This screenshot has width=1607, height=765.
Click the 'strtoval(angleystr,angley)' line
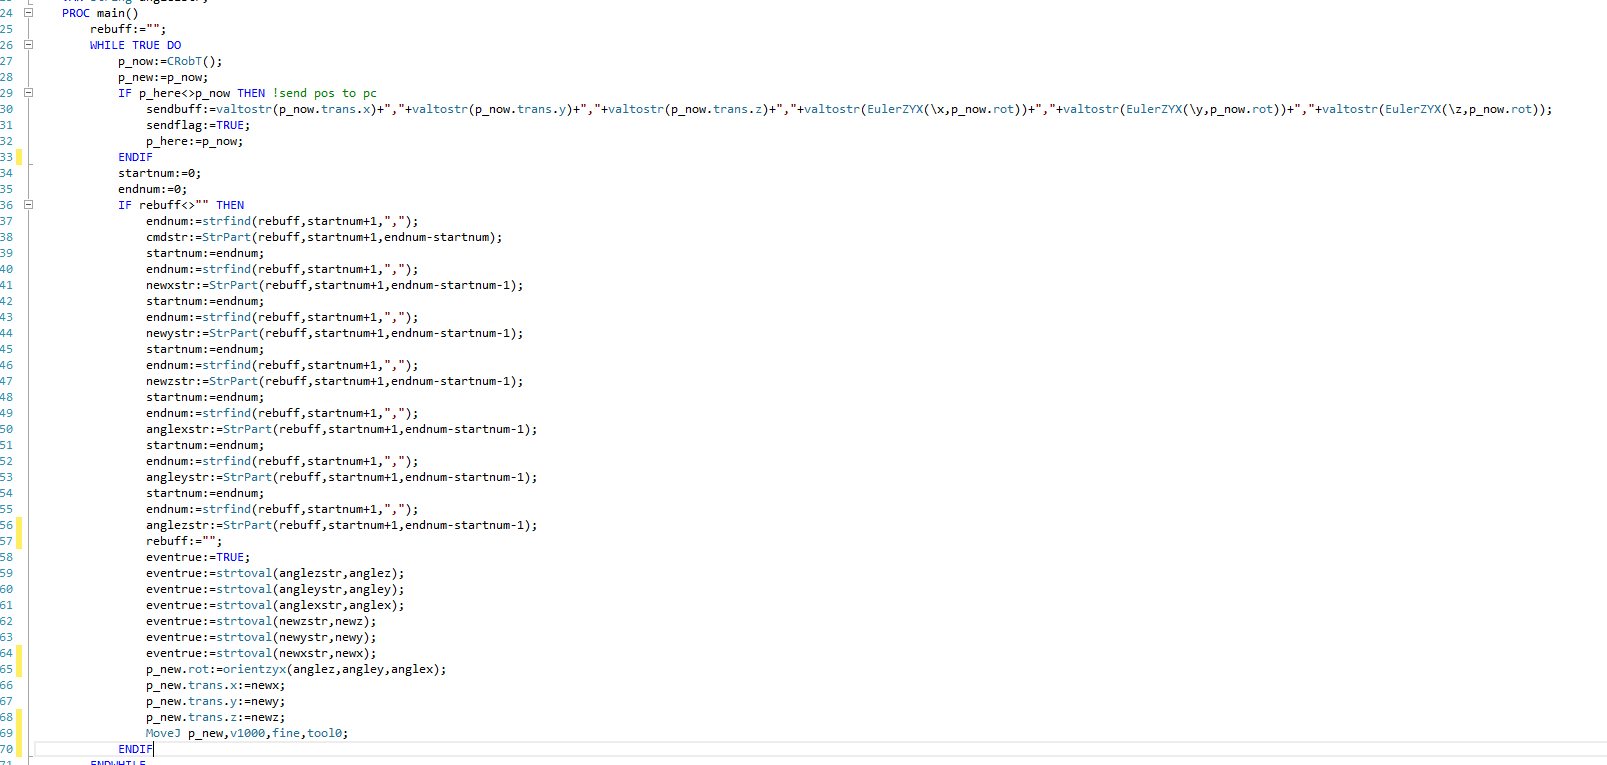point(275,589)
